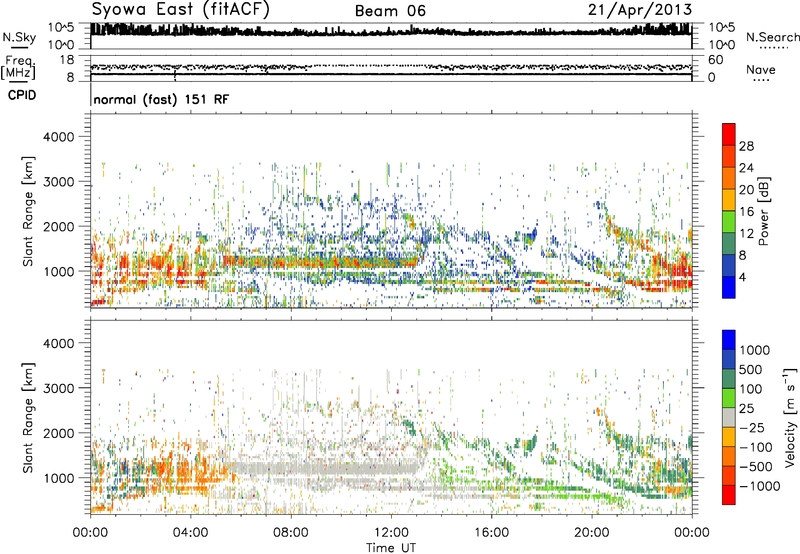The image size is (800, 554).
Task: Click the "08:00" time tick label
Action: [x=291, y=533]
